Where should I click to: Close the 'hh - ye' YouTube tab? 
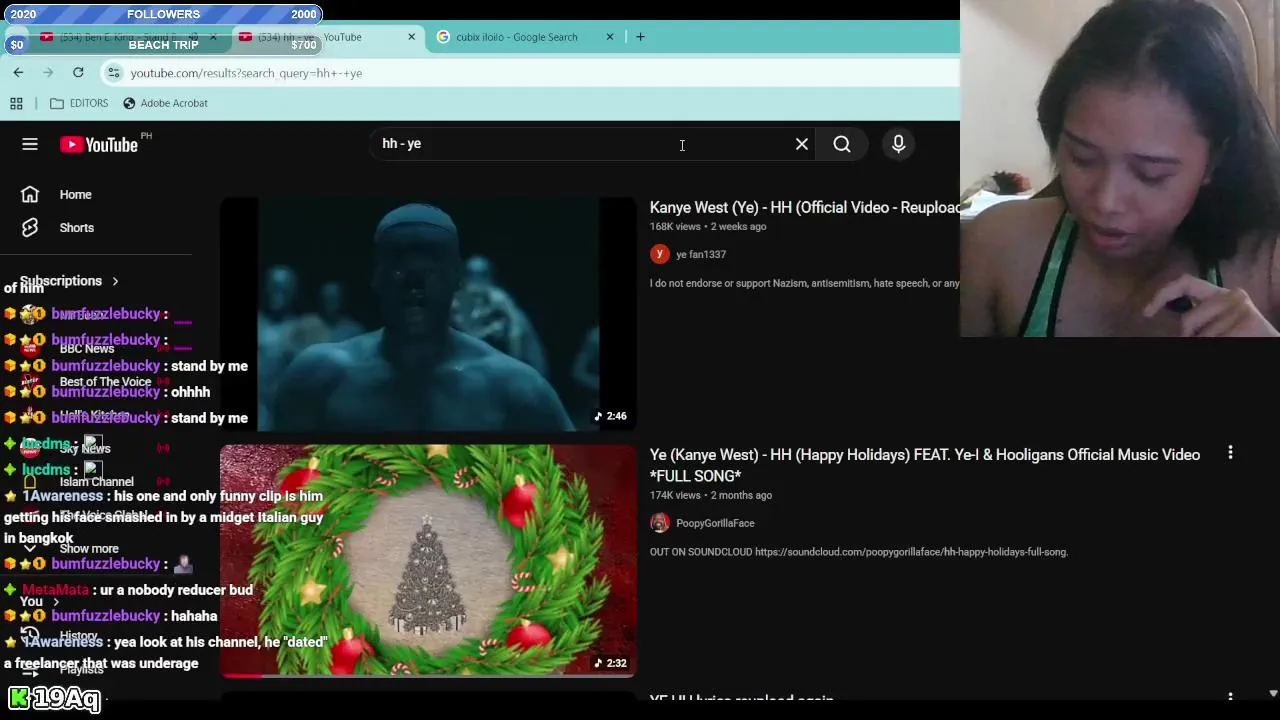point(411,37)
